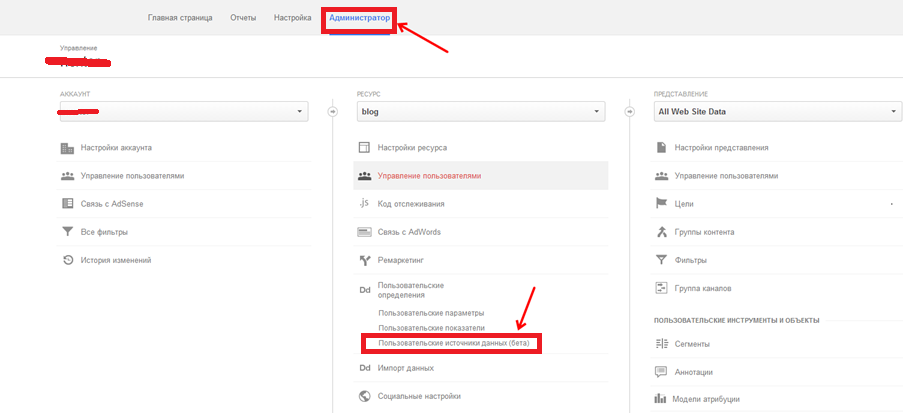Click the Dd icon beside Импорт данных

[x=364, y=368]
